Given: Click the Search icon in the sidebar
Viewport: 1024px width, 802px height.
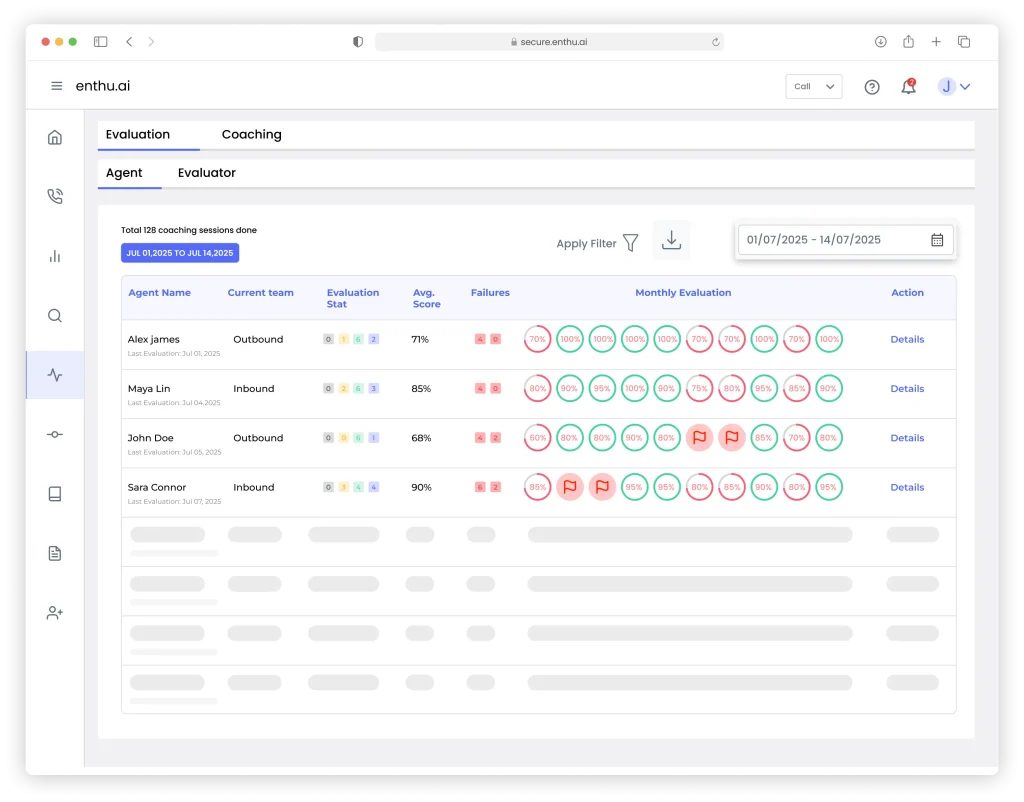Looking at the screenshot, I should tap(54, 315).
